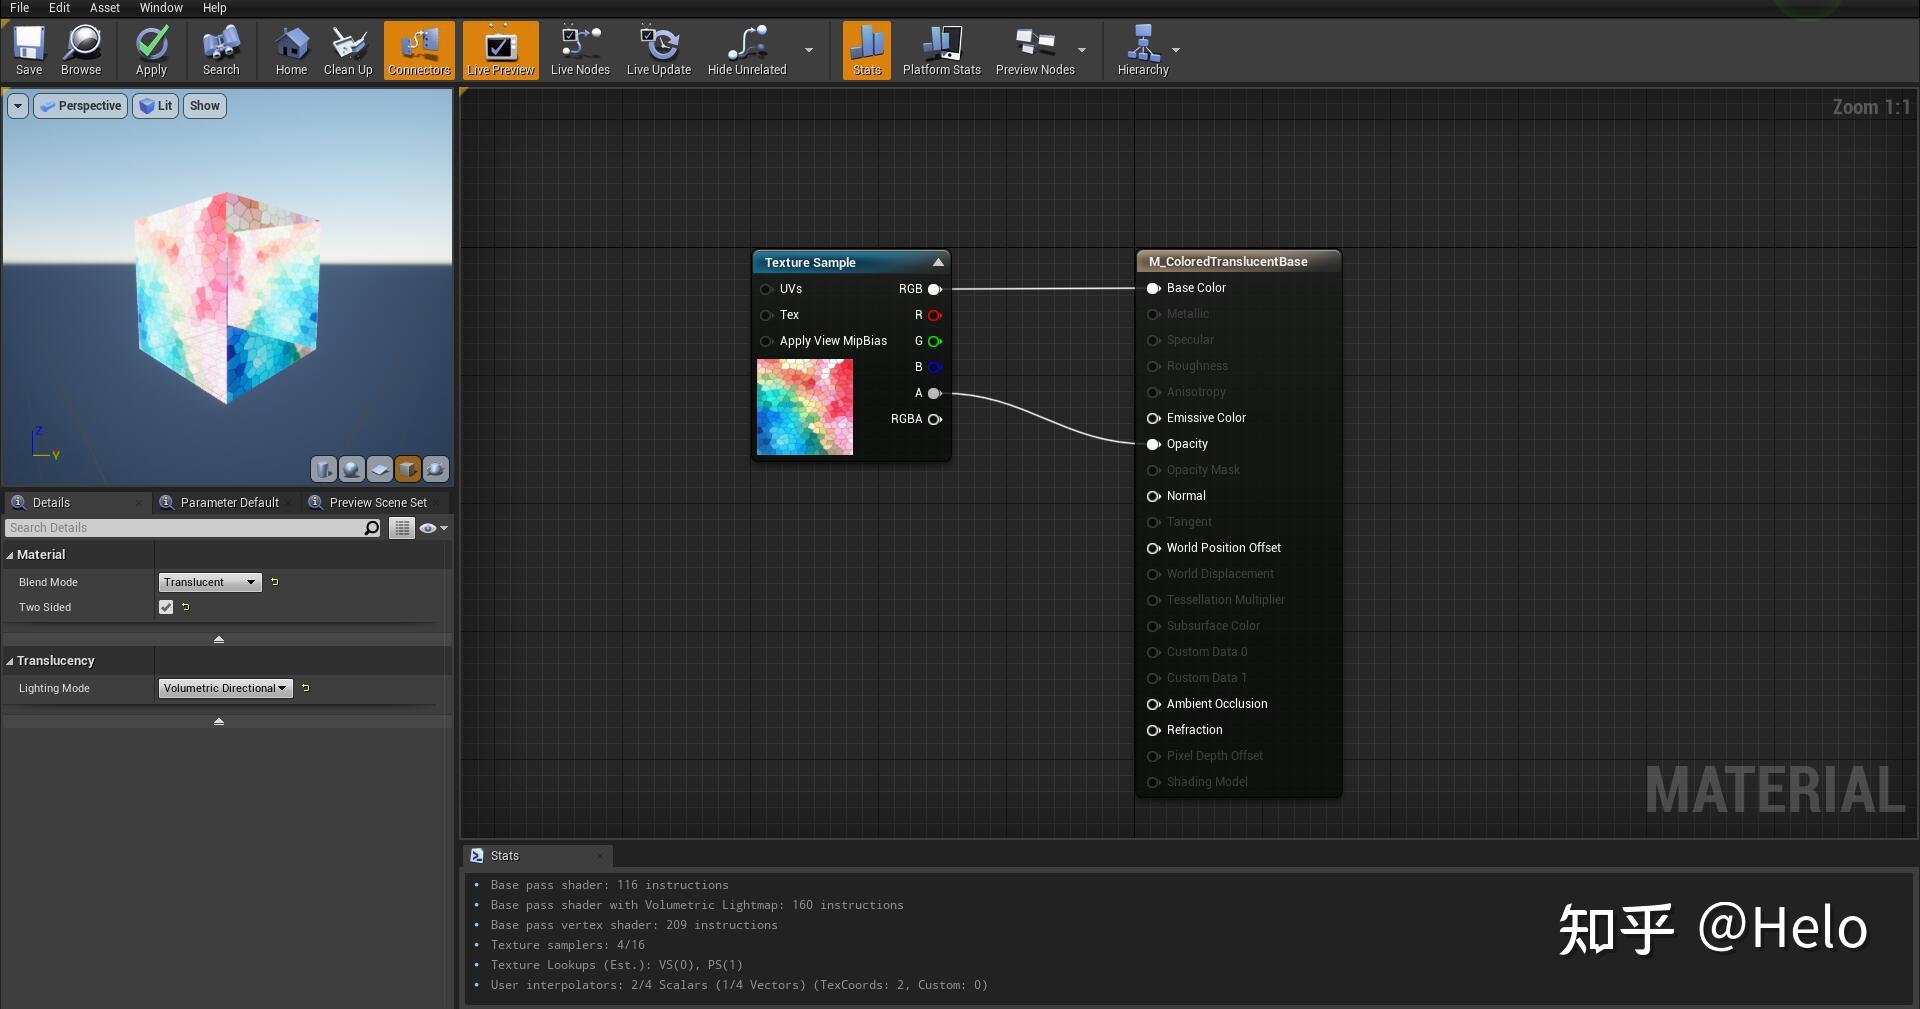Toggle the Connectors button

[419, 50]
